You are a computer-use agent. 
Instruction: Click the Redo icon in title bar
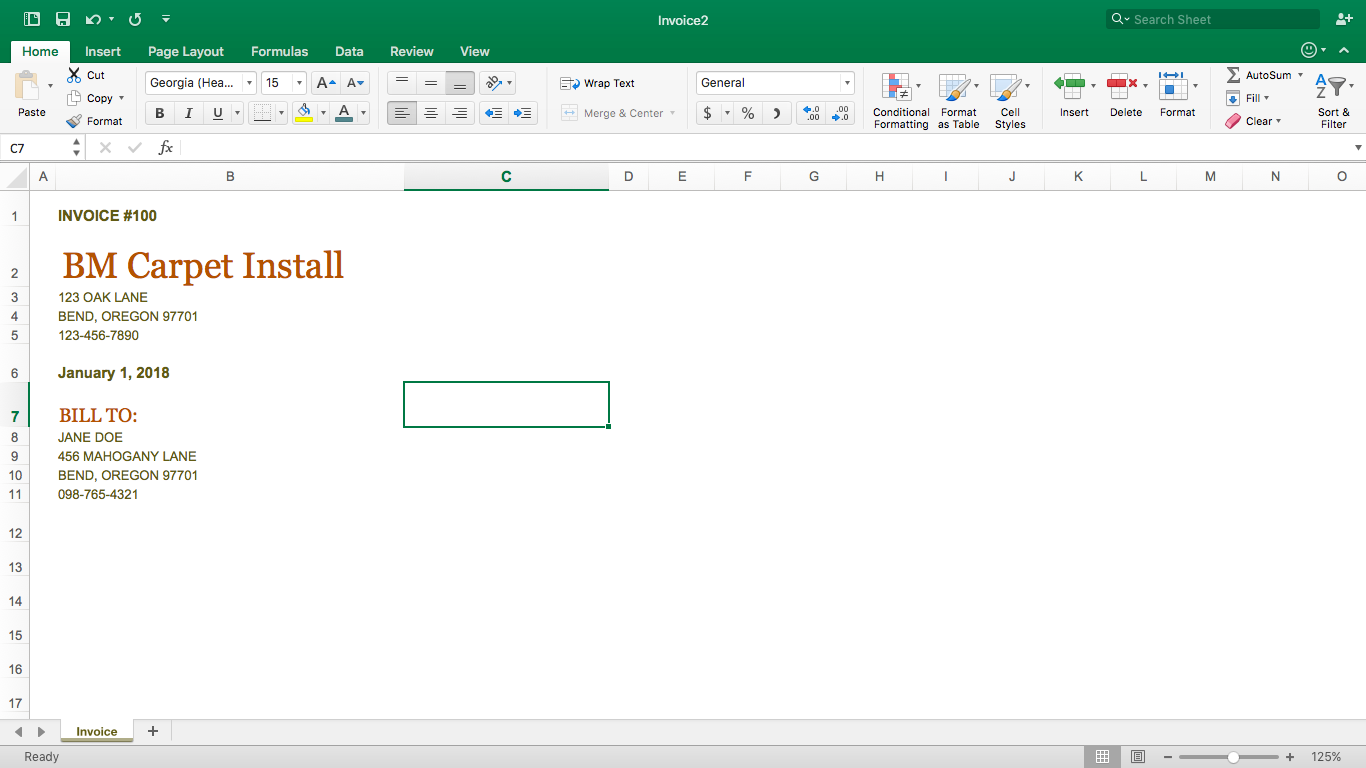point(135,19)
